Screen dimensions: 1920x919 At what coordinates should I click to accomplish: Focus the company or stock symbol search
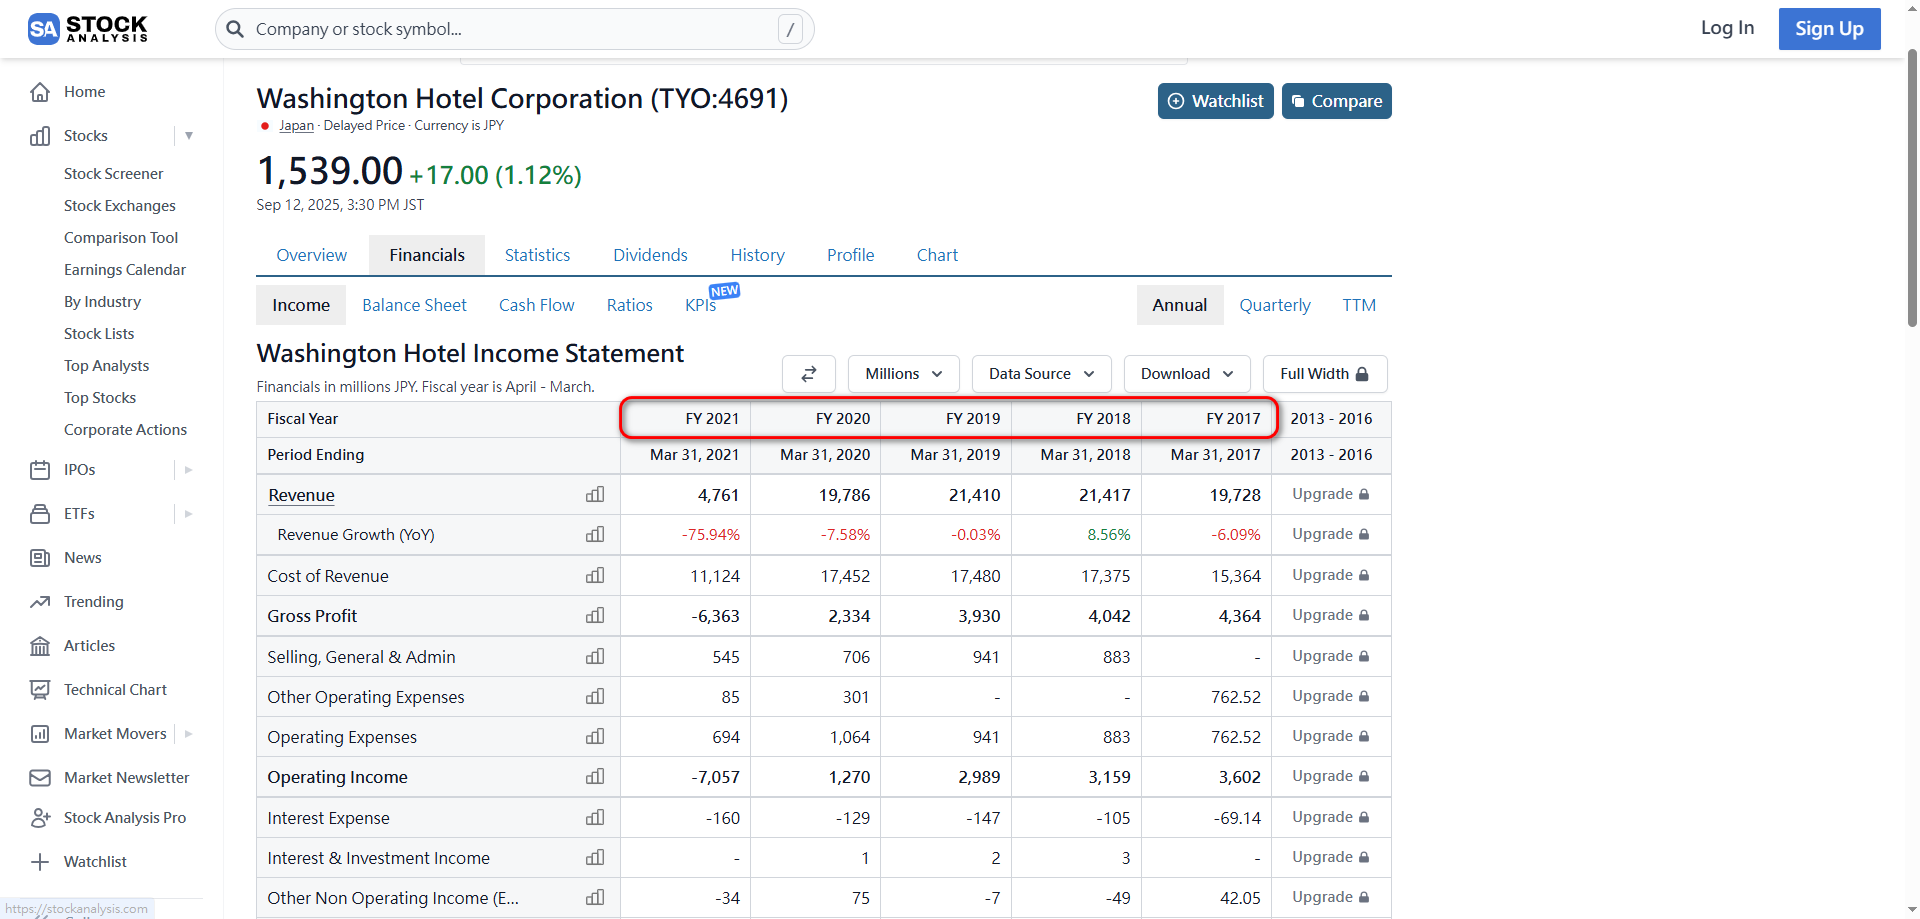pos(515,29)
